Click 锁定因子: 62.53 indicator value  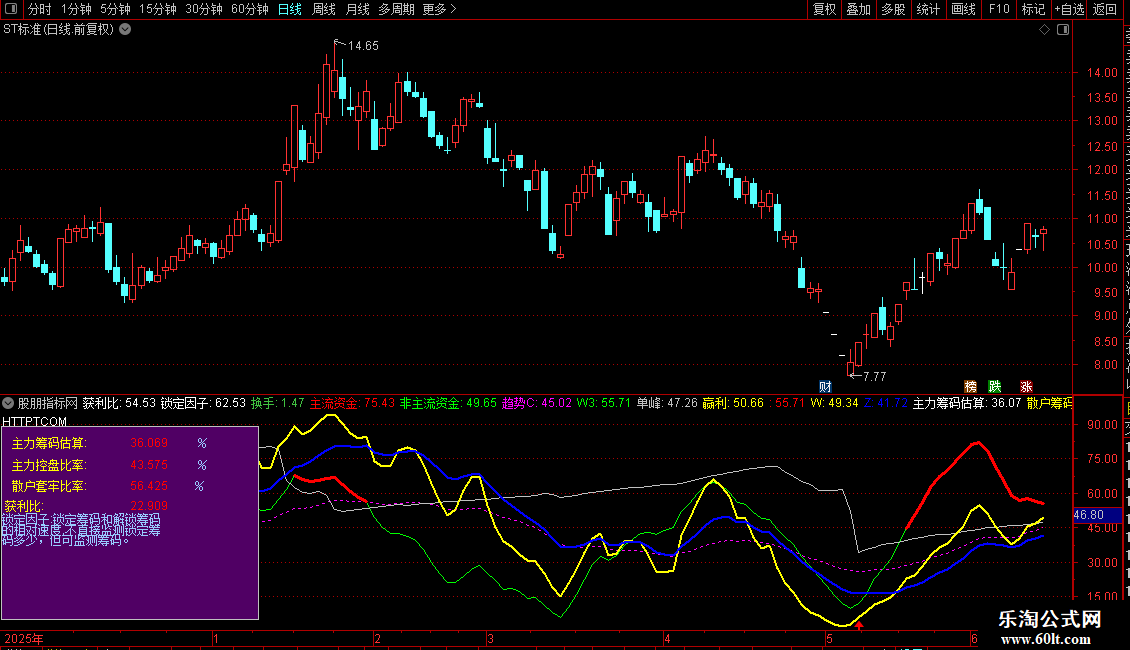pyautogui.click(x=203, y=403)
